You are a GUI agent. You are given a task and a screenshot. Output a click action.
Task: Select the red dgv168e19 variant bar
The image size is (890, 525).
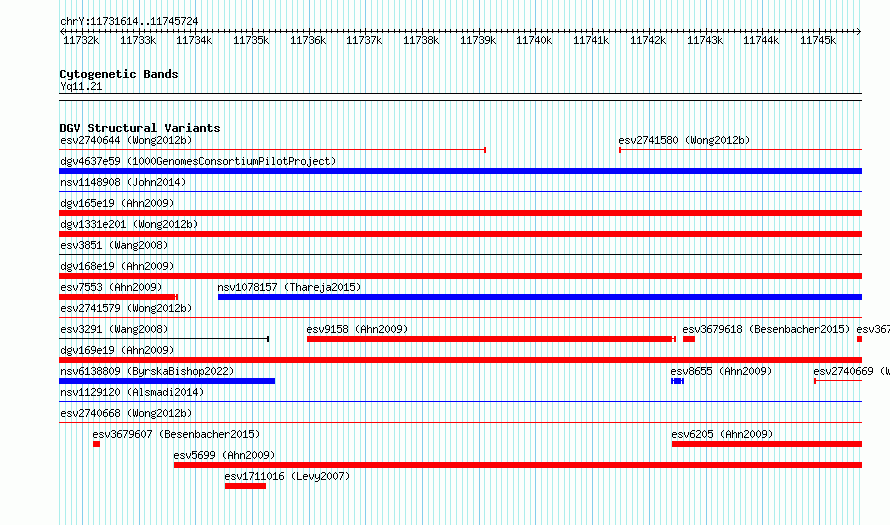click(460, 276)
